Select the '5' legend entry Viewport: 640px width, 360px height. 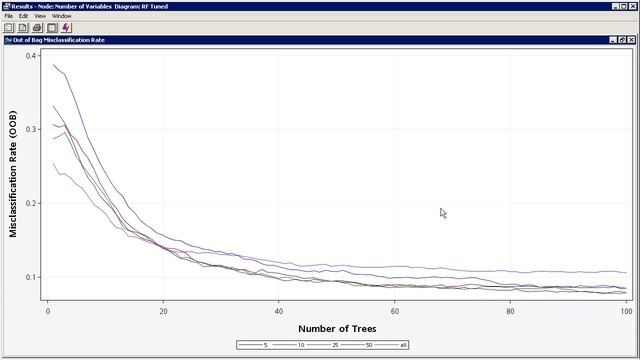tap(253, 345)
